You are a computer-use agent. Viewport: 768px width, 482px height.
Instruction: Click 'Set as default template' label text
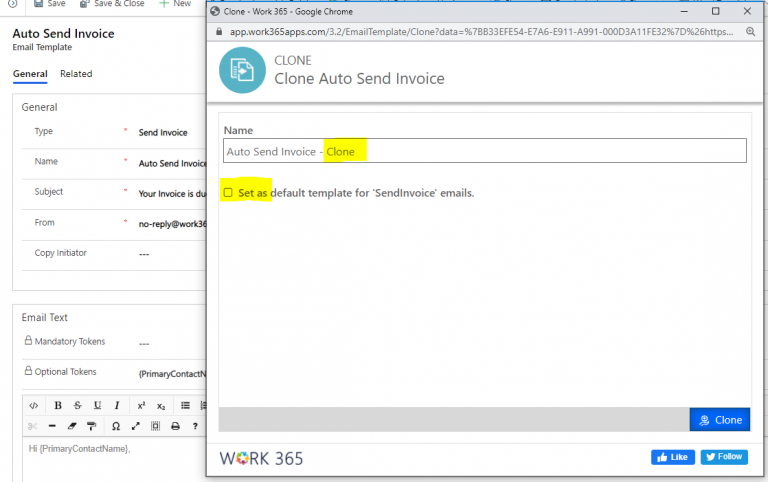pyautogui.click(x=356, y=193)
